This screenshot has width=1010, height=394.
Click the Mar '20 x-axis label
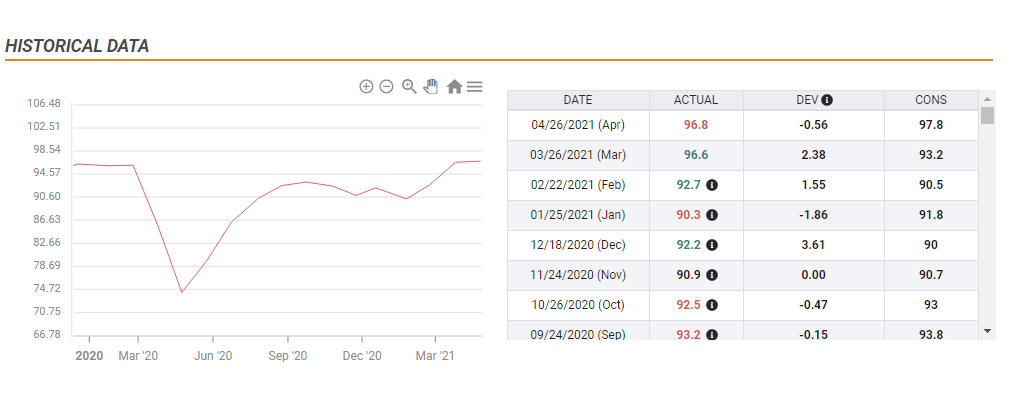138,356
